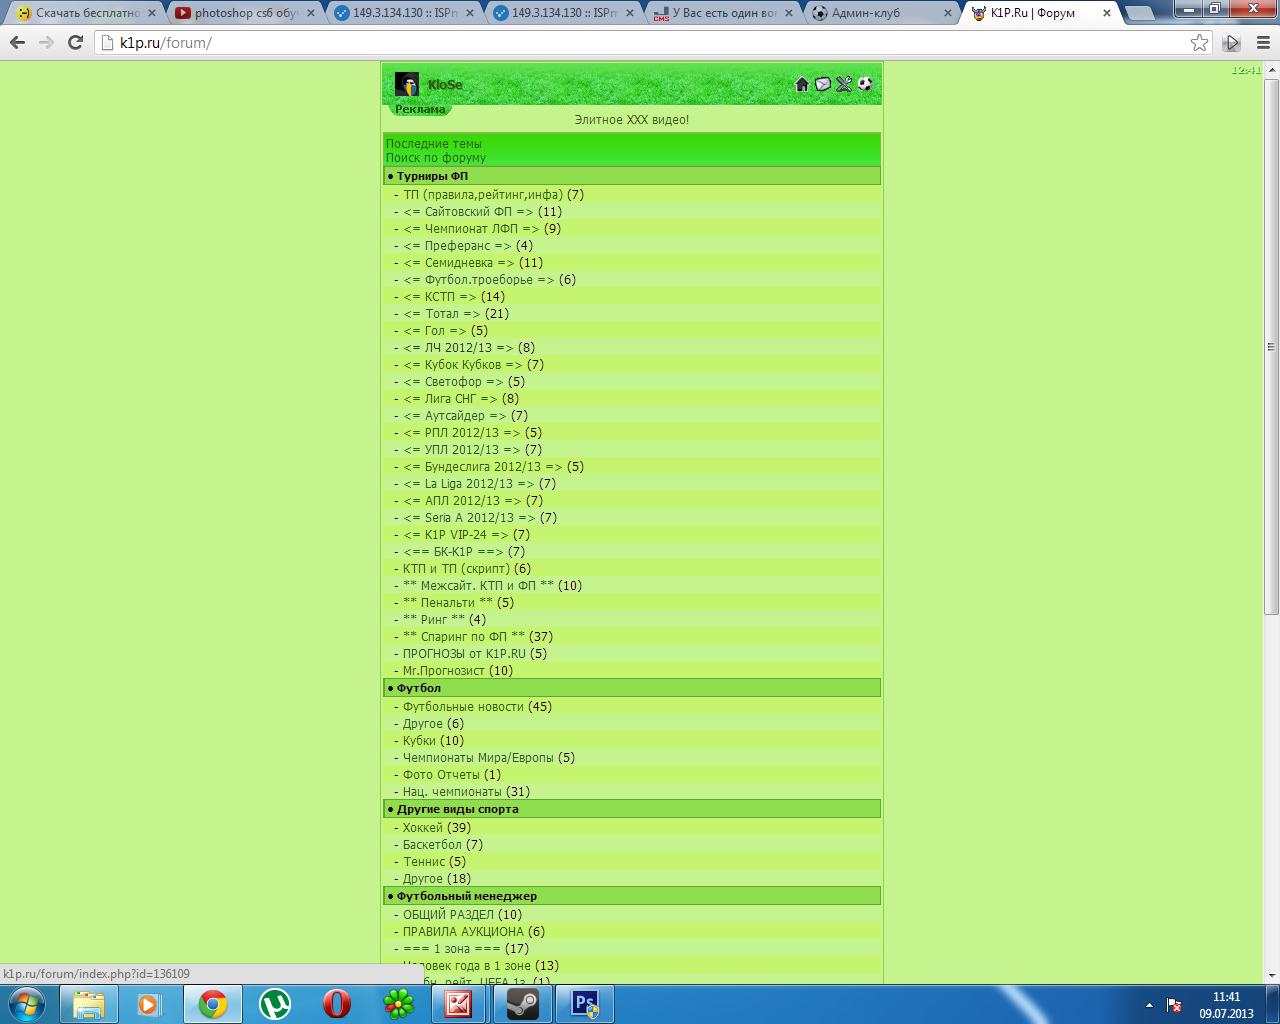Switch to Google Chrome on the taskbar

tap(212, 1004)
